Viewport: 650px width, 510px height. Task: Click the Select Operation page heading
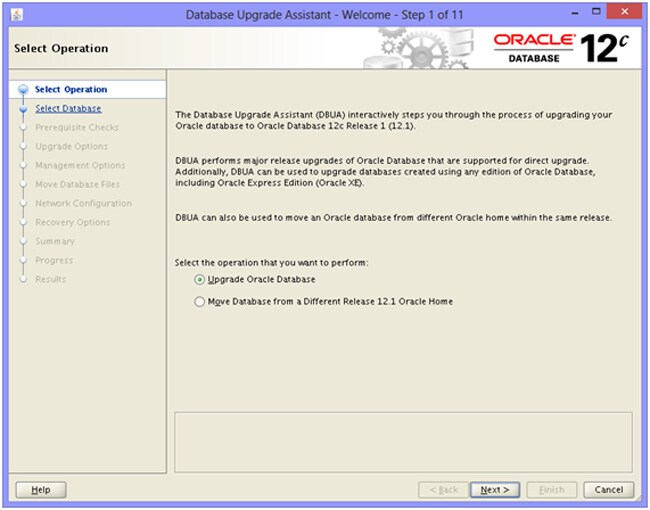61,49
